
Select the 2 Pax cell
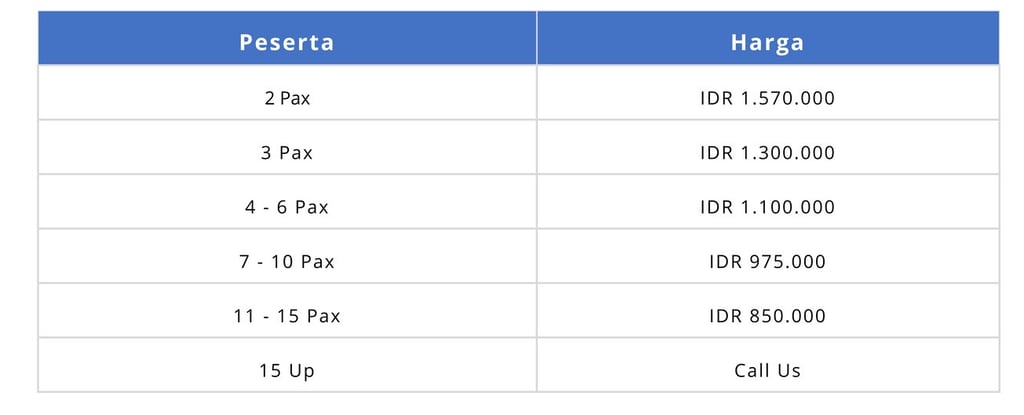(287, 92)
